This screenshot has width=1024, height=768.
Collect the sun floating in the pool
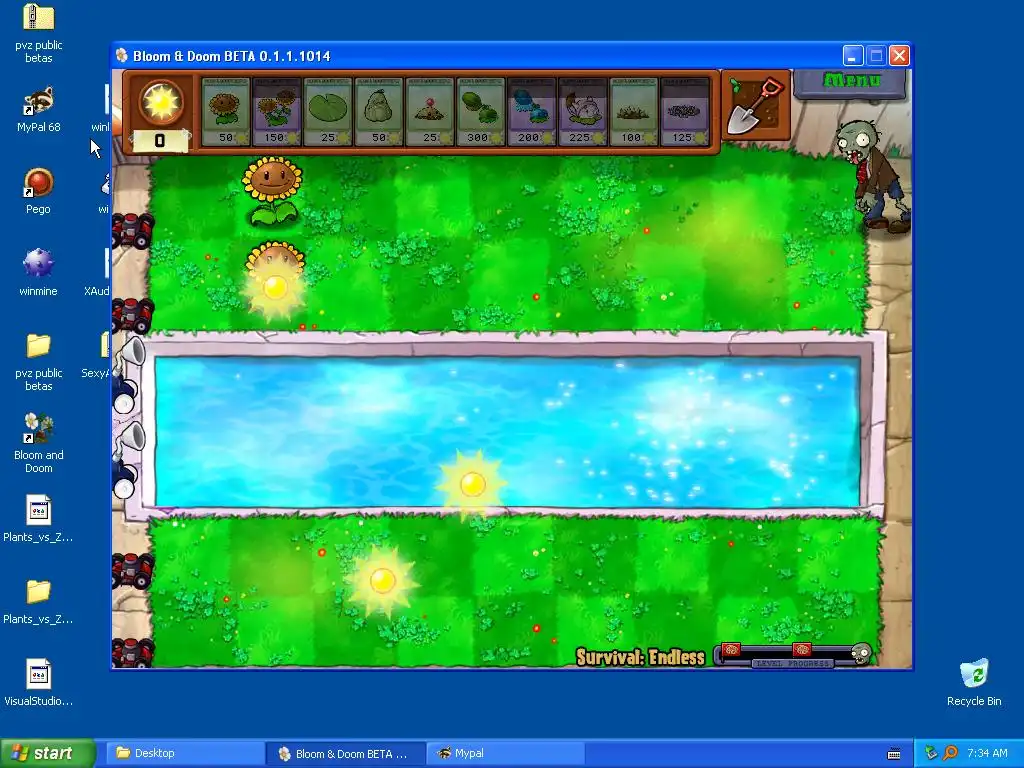pyautogui.click(x=472, y=485)
